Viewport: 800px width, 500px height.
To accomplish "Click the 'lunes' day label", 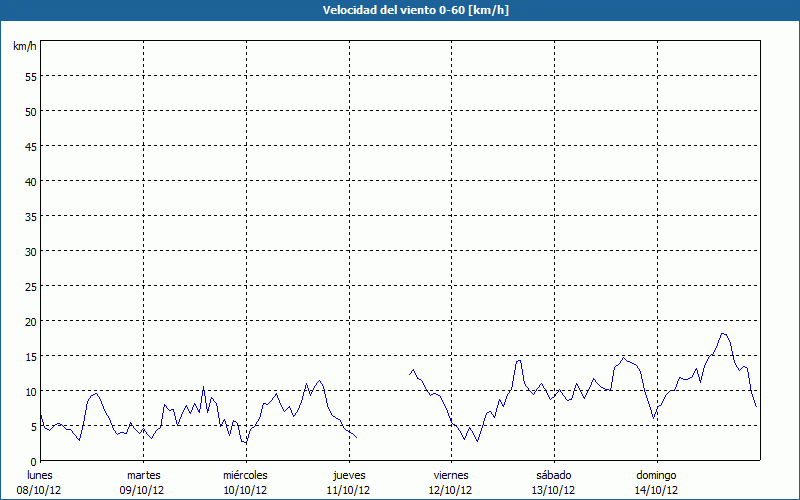I will click(x=40, y=475).
